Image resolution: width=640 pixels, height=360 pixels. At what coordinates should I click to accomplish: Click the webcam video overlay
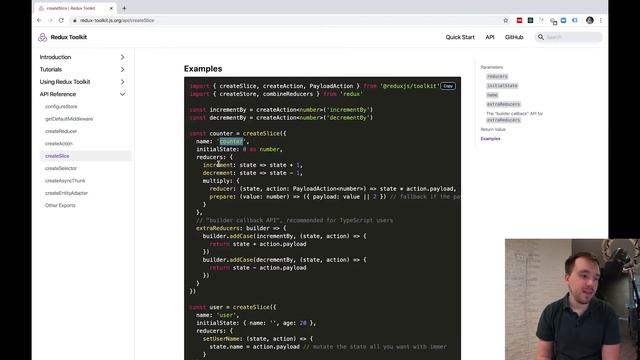572,299
